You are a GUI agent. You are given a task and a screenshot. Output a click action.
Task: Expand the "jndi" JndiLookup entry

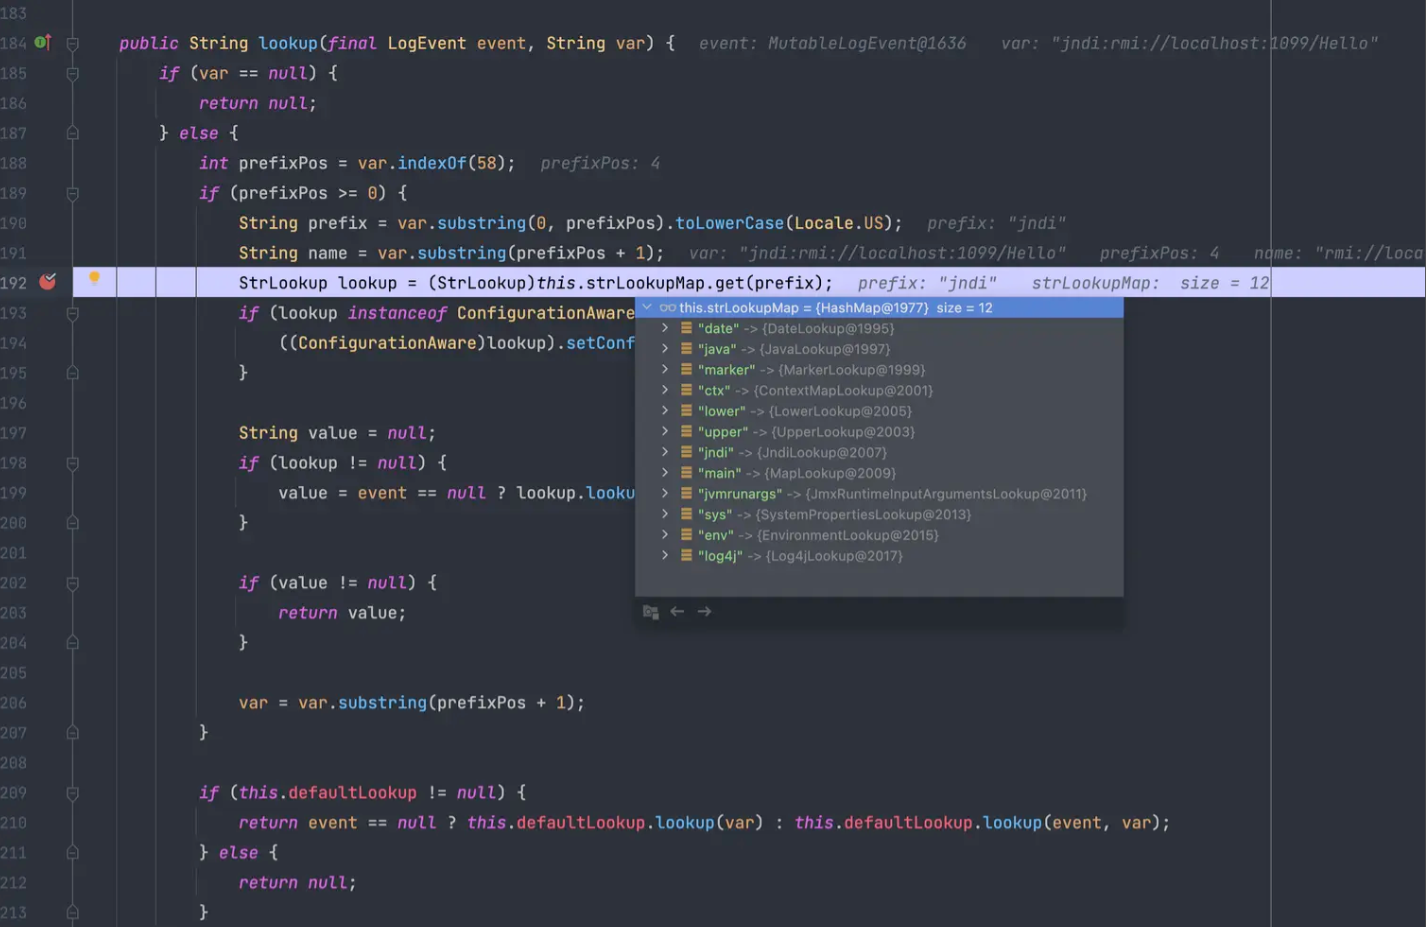click(x=665, y=452)
